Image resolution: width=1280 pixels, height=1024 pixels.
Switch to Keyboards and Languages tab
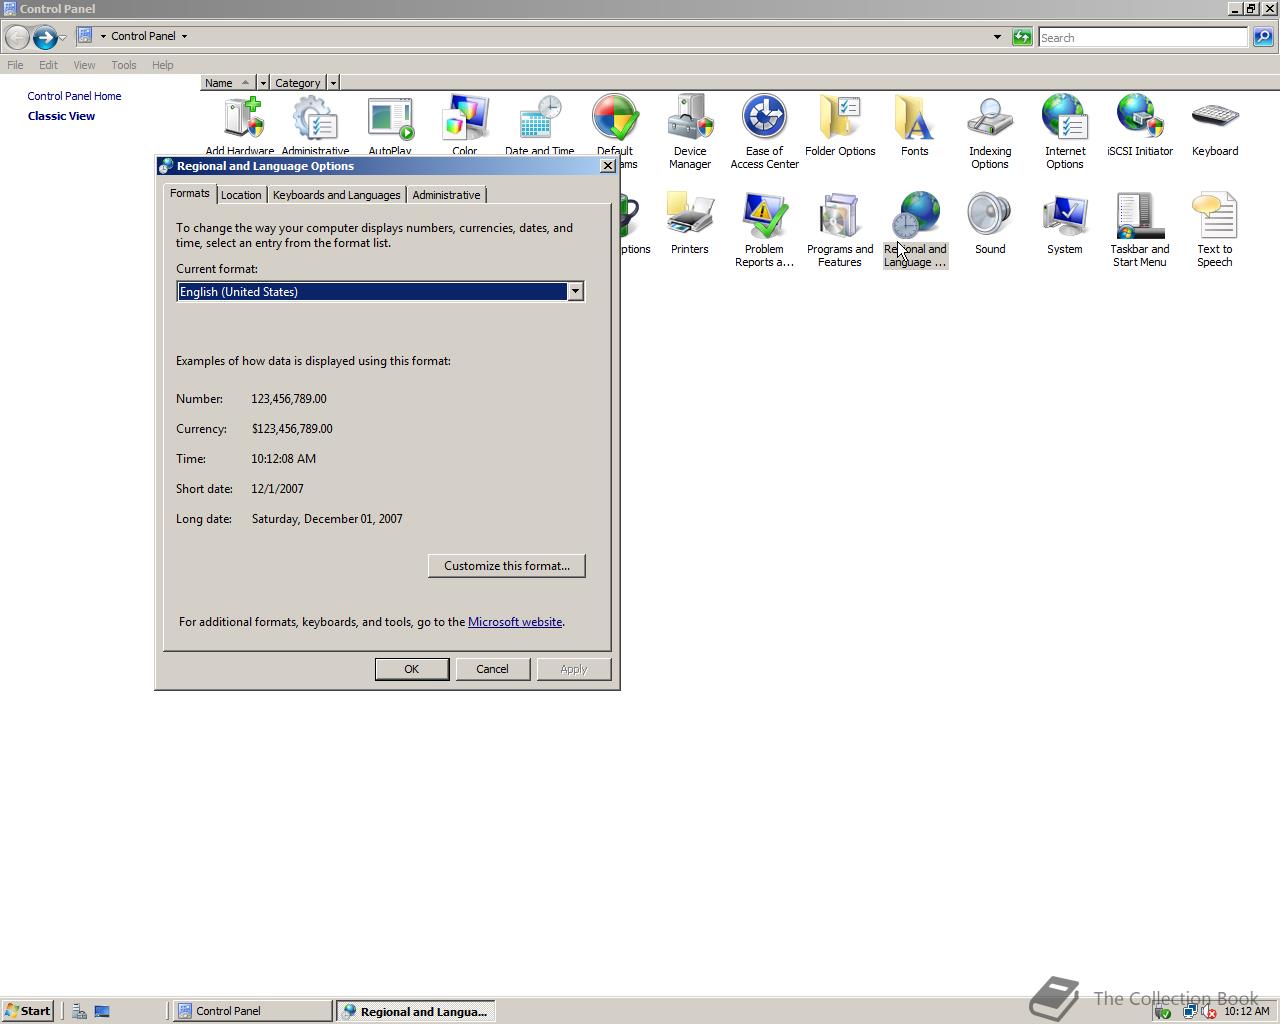tap(336, 195)
